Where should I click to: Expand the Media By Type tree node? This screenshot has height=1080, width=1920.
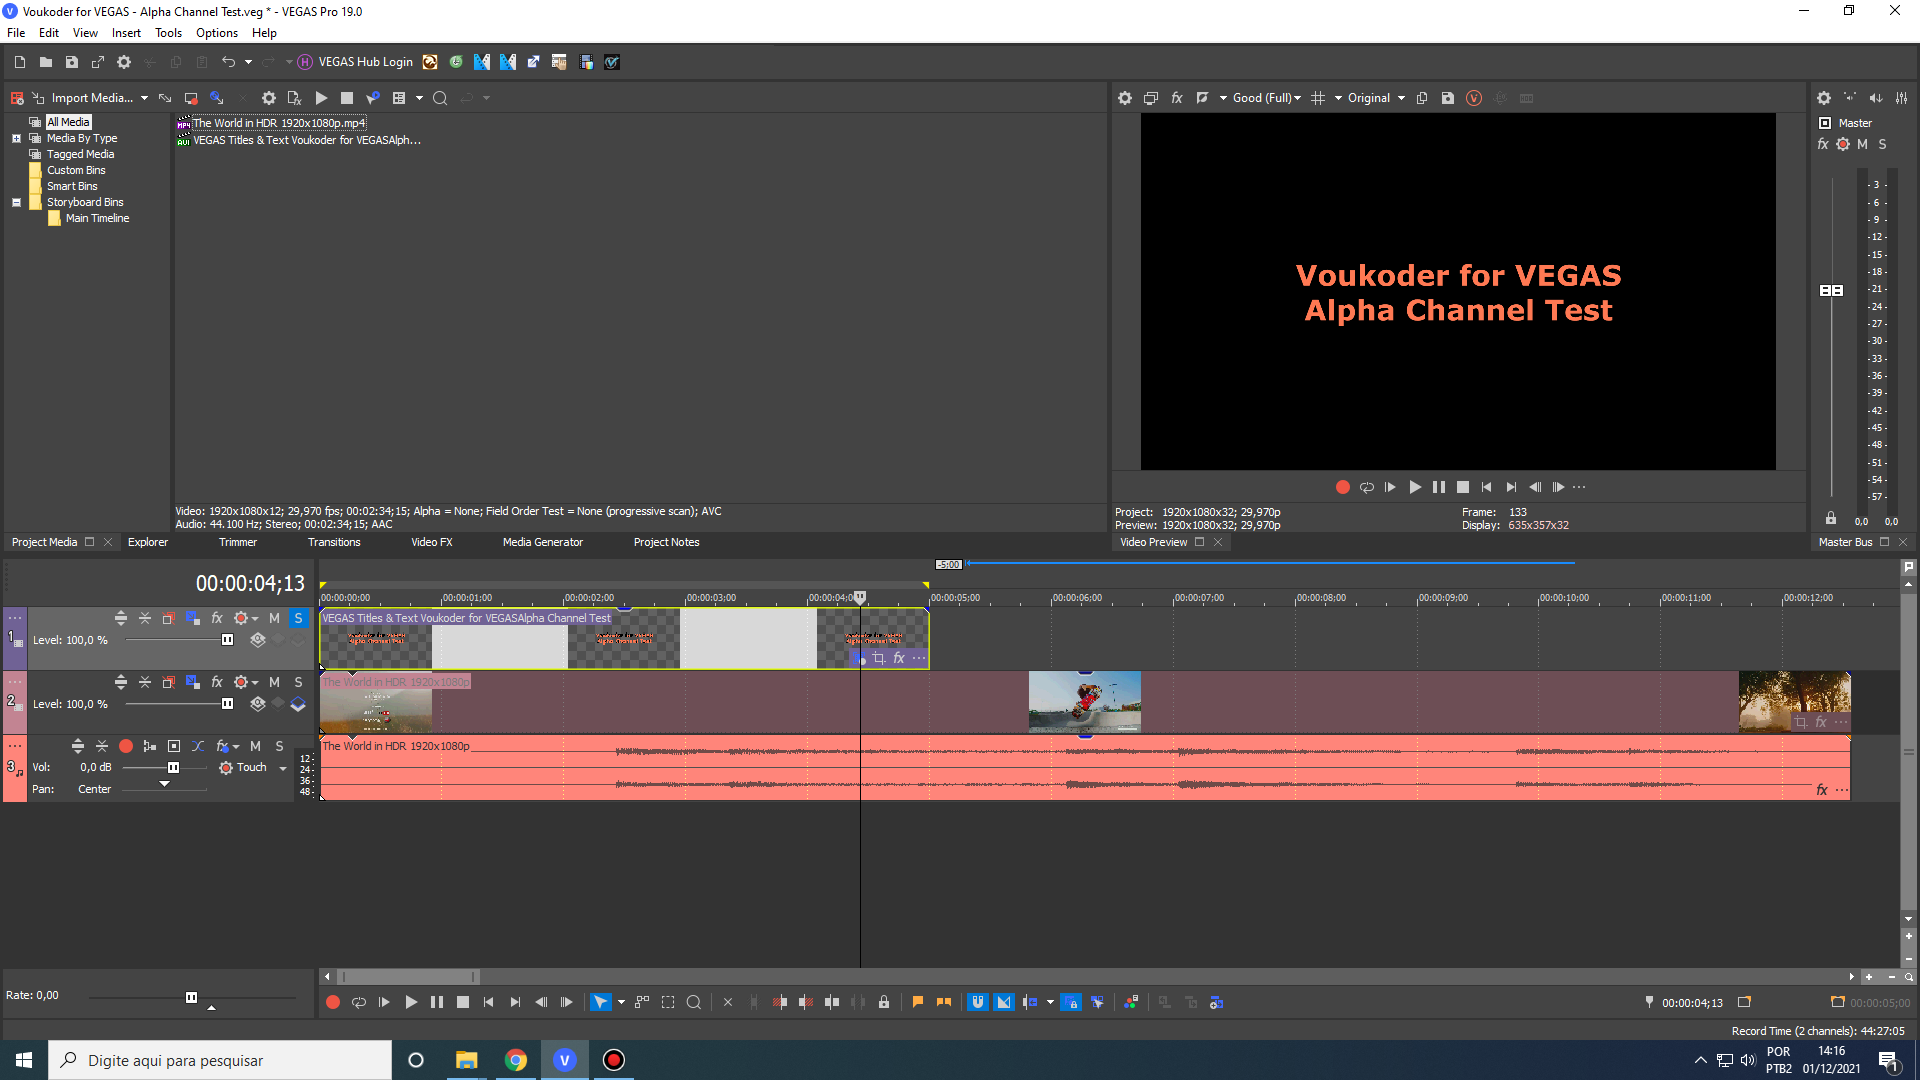pos(16,138)
